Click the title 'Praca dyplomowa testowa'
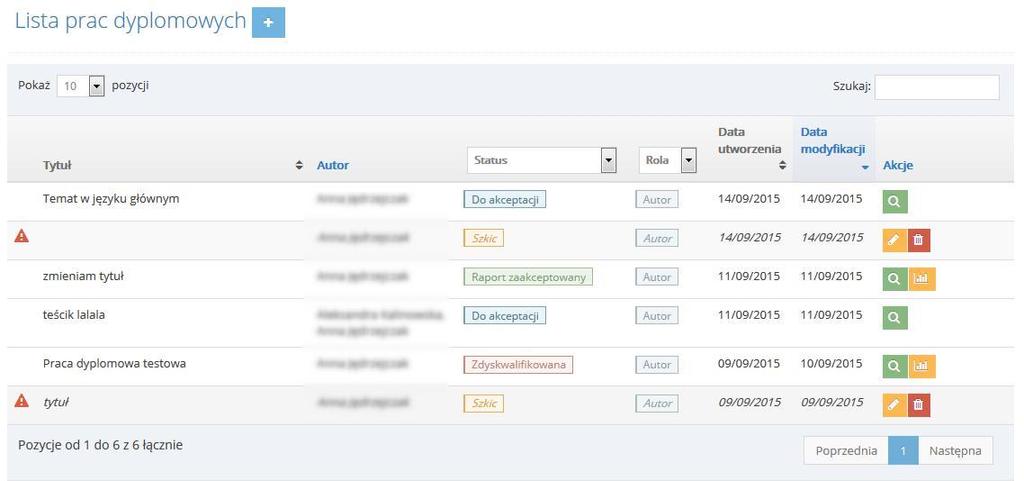The width and height of the screenshot is (1024, 481). pos(114,364)
